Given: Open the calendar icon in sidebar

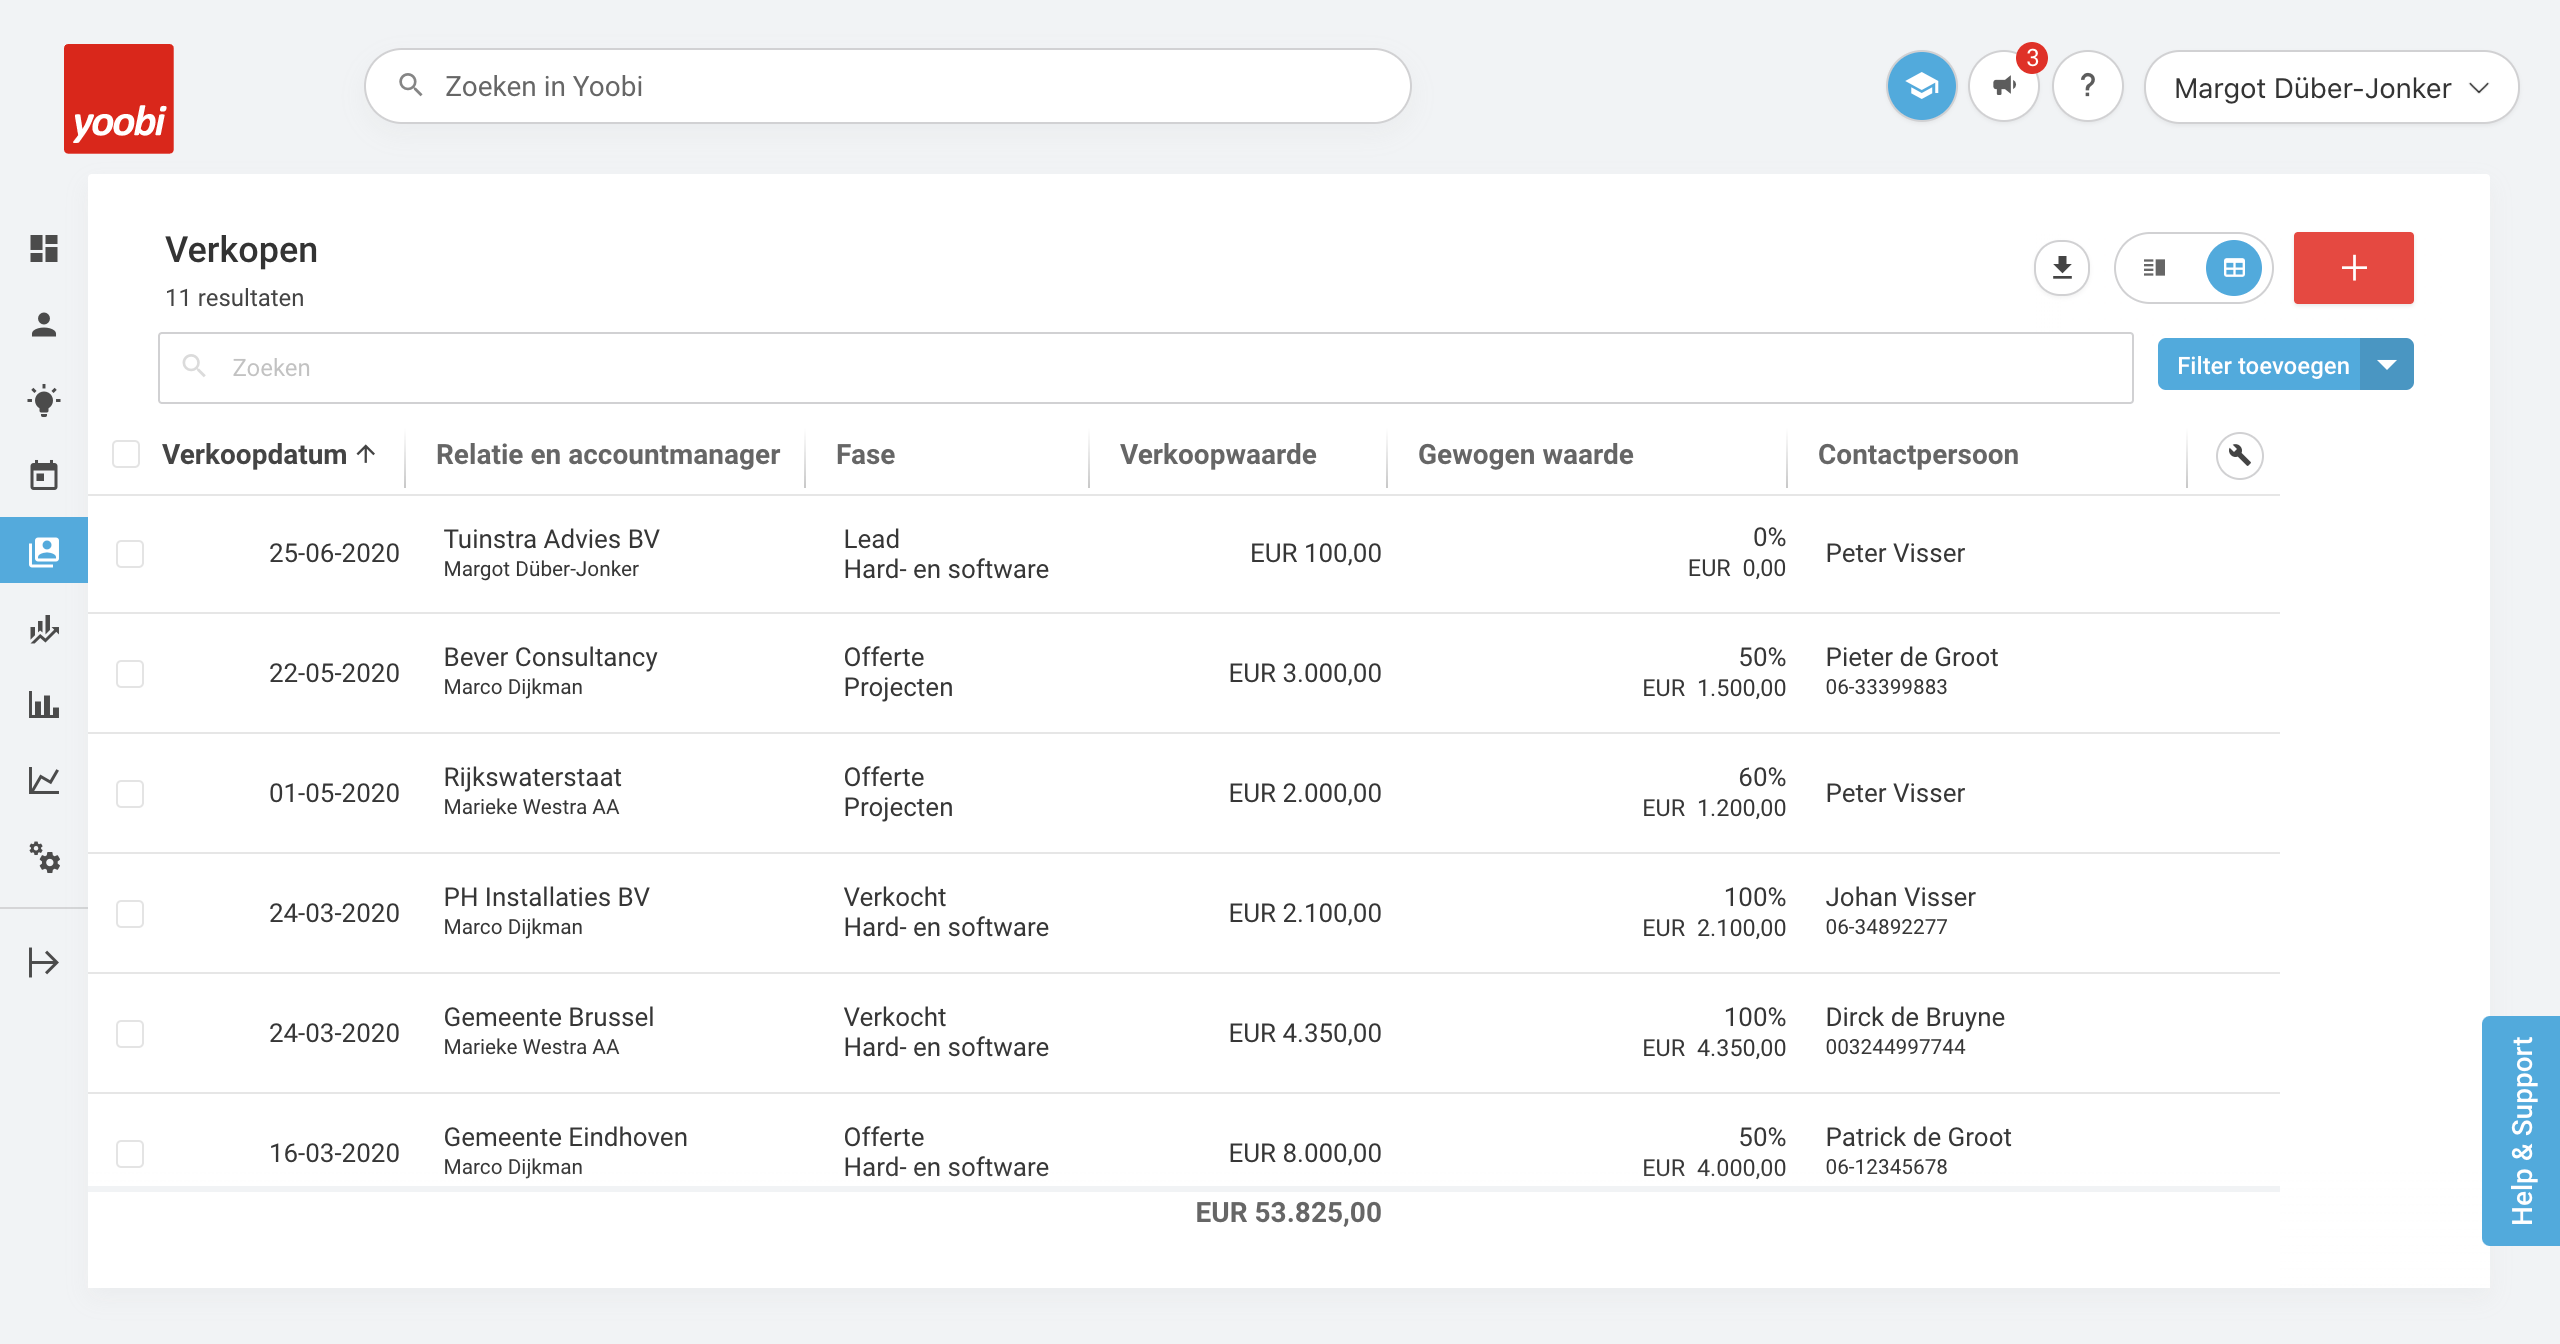Looking at the screenshot, I should (x=44, y=476).
